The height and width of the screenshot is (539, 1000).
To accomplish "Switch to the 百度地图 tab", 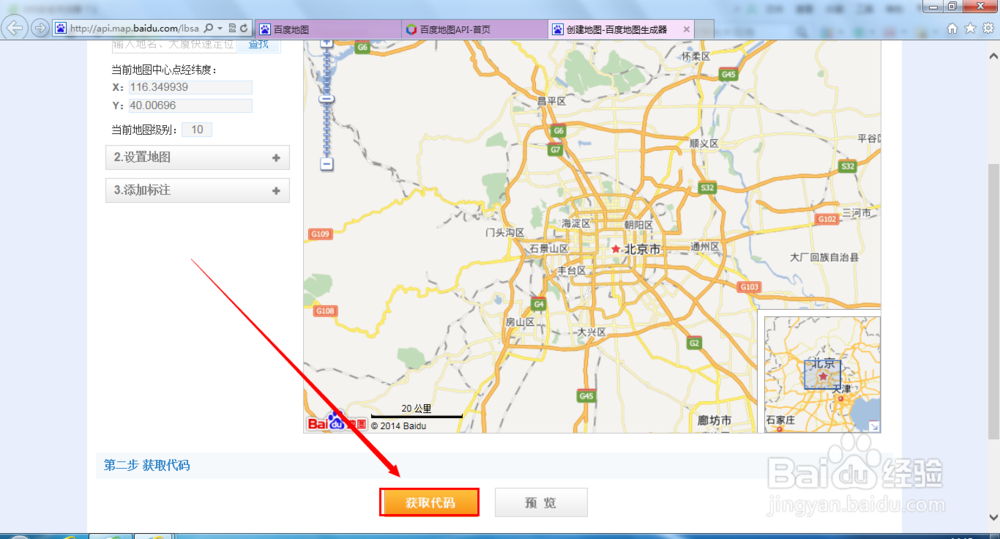I will tap(328, 29).
